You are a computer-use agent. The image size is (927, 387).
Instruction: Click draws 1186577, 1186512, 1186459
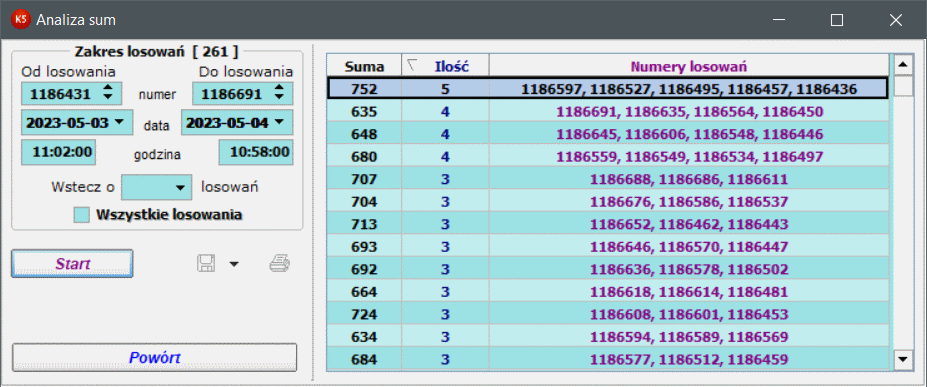pyautogui.click(x=689, y=359)
